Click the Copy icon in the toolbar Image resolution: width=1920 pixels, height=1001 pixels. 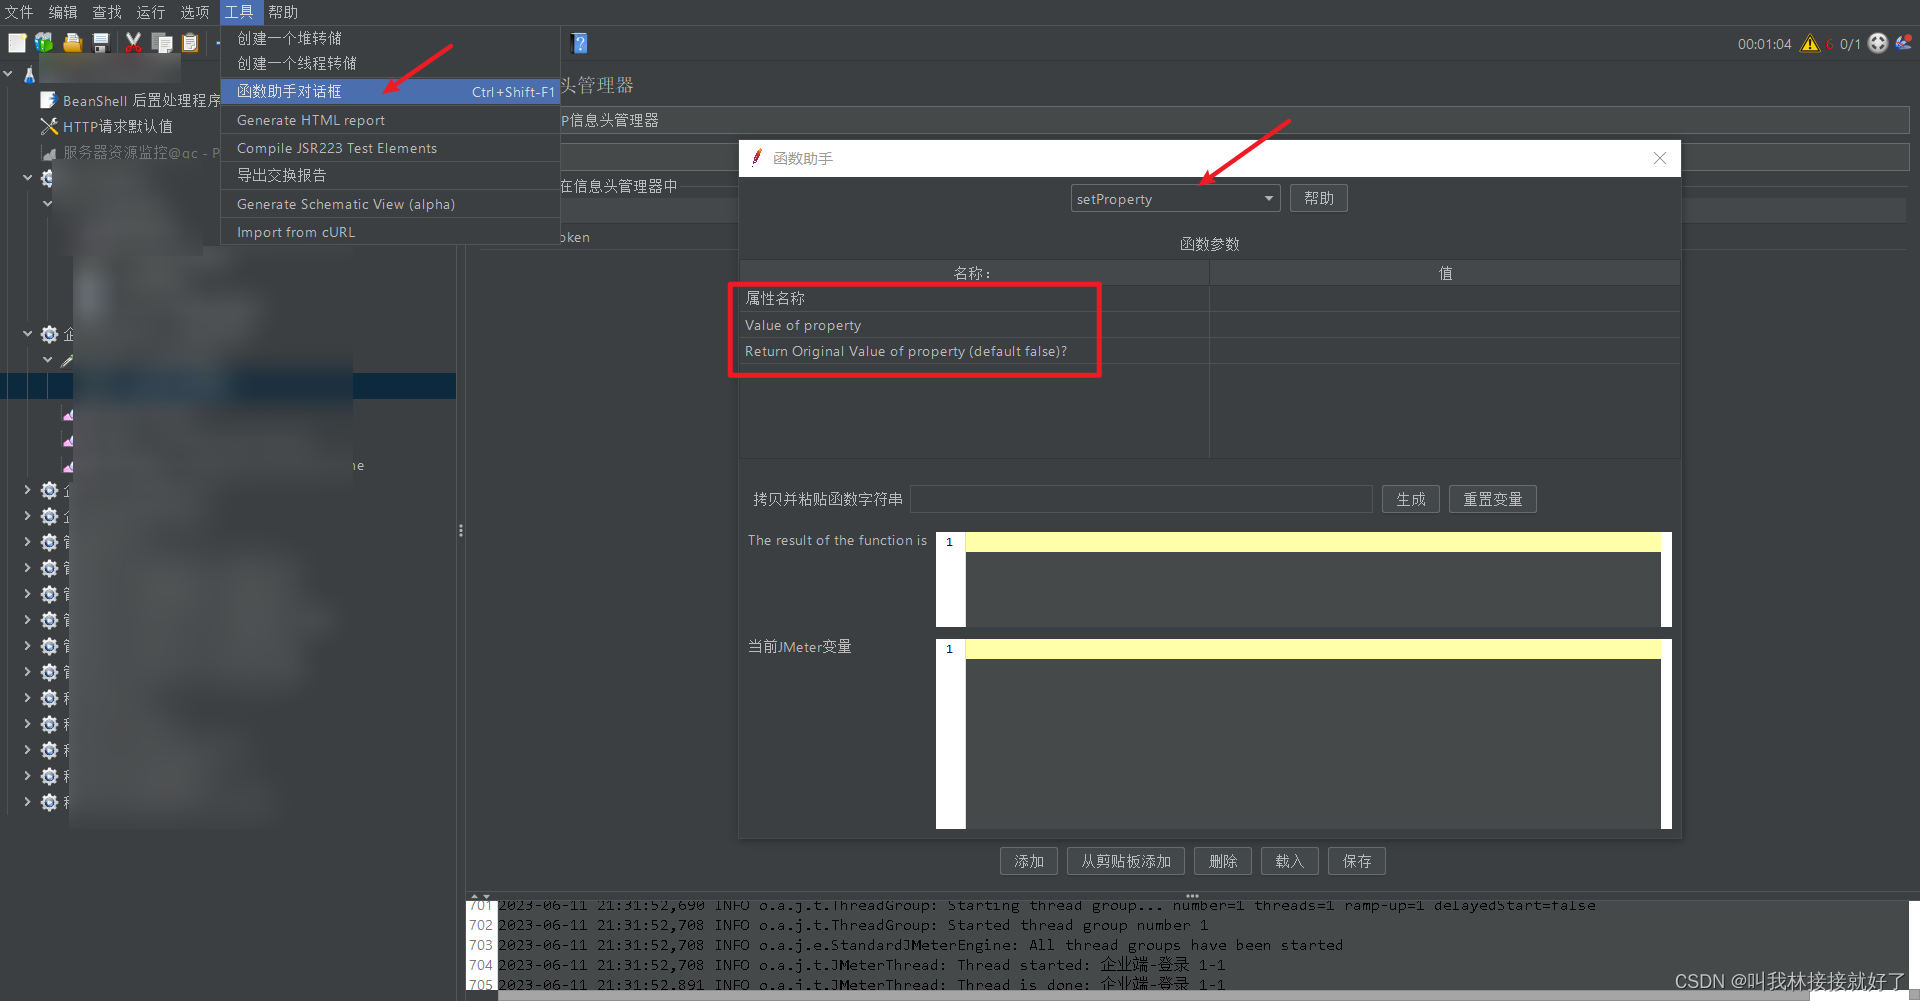click(x=162, y=43)
